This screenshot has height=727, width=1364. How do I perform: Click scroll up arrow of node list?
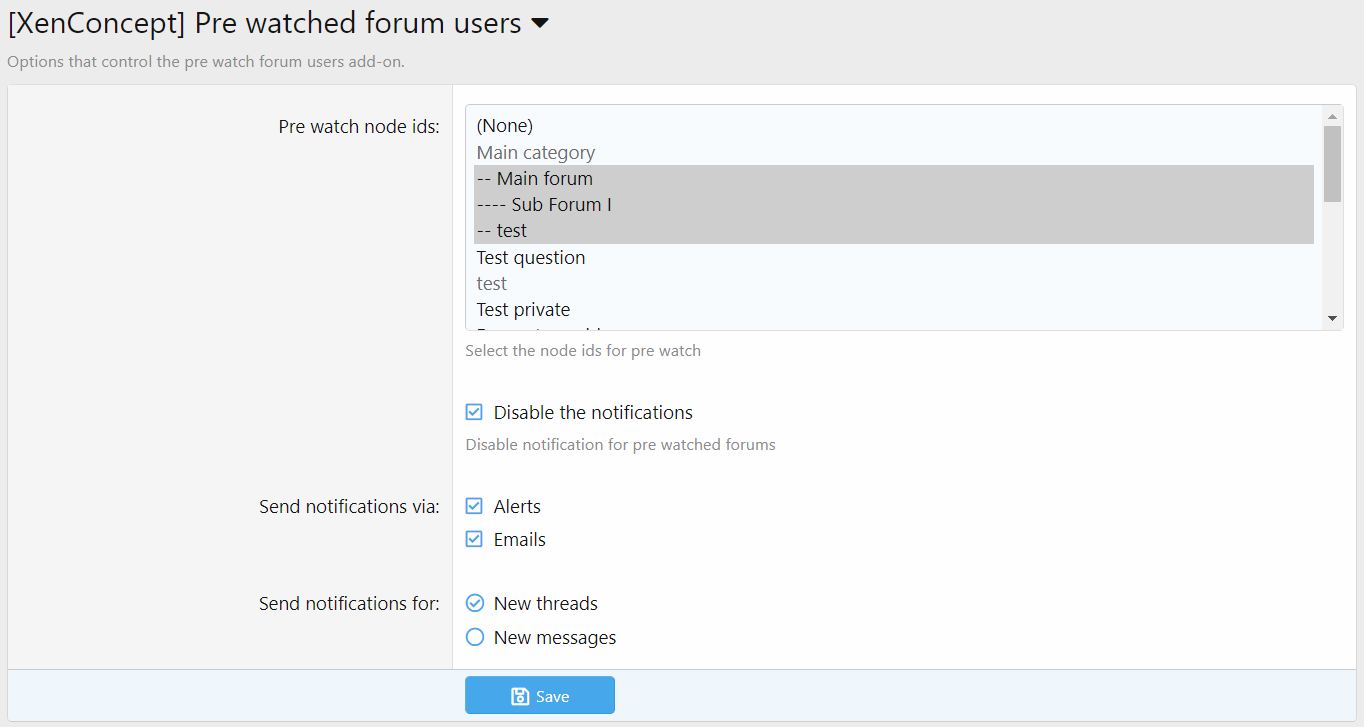pyautogui.click(x=1332, y=116)
